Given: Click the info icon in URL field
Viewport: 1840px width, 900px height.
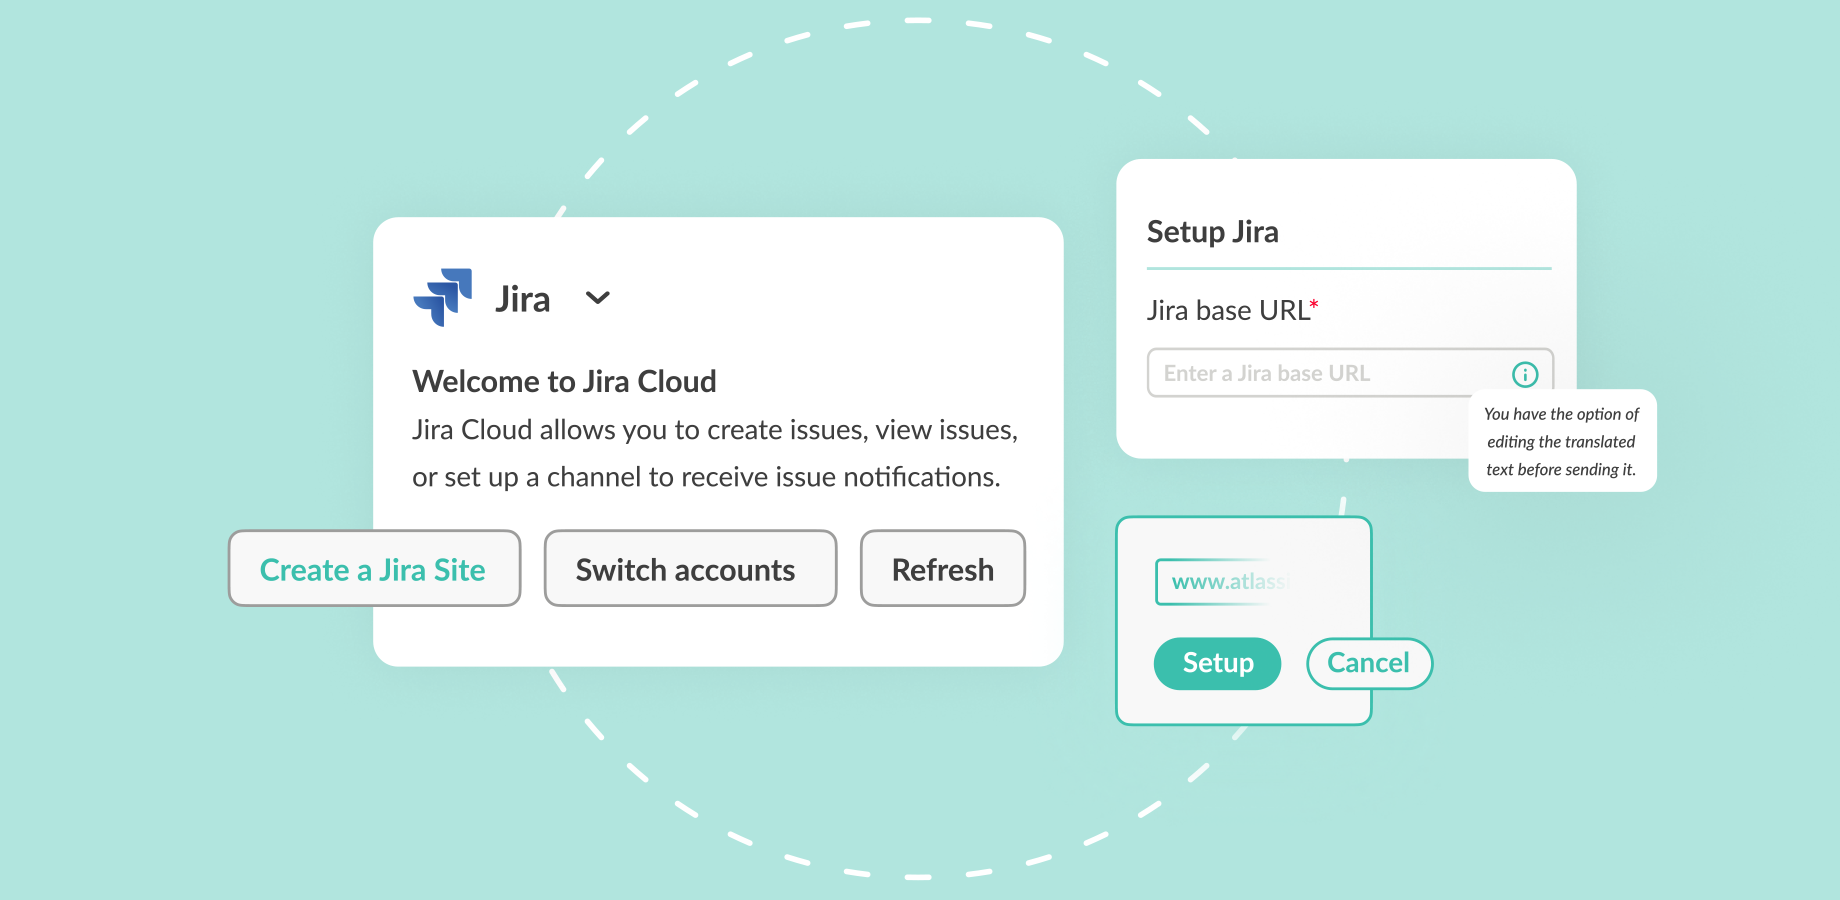Looking at the screenshot, I should pos(1525,374).
